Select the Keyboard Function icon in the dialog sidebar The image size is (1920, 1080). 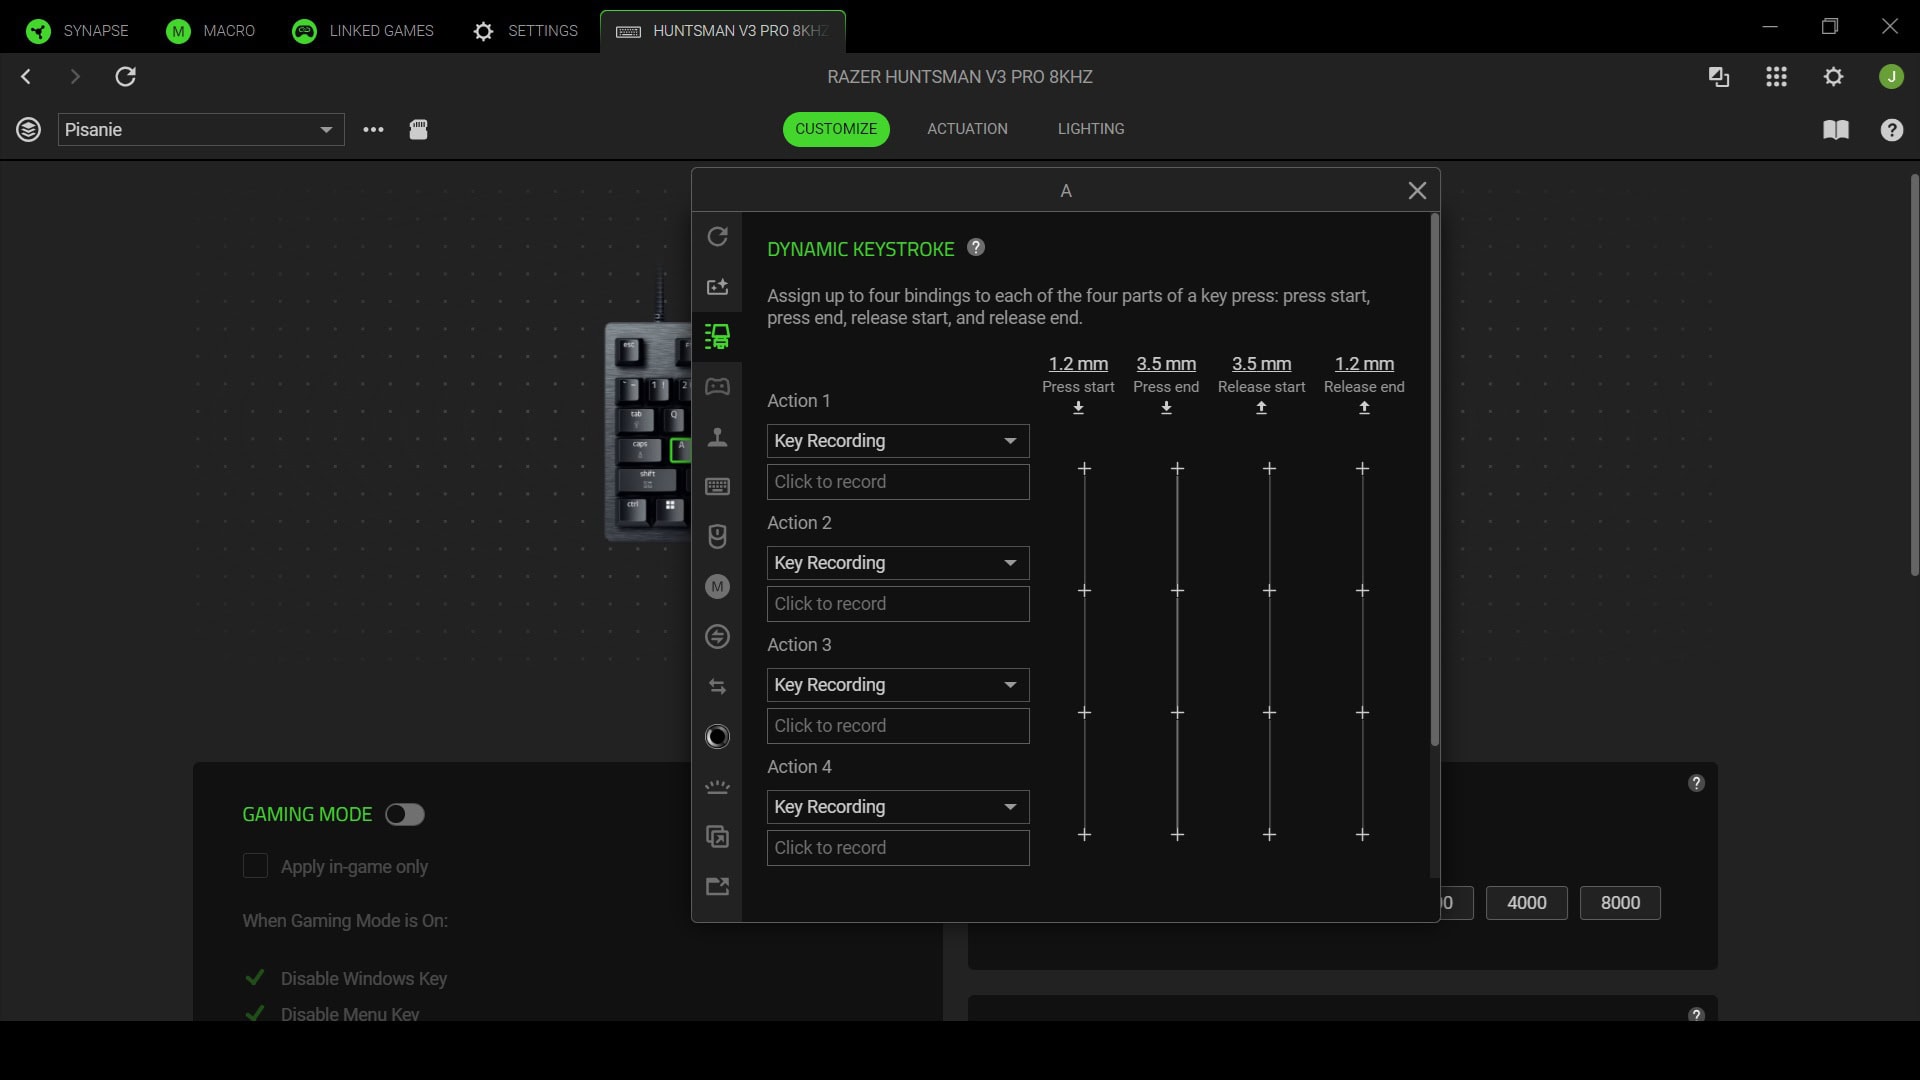[x=718, y=487]
